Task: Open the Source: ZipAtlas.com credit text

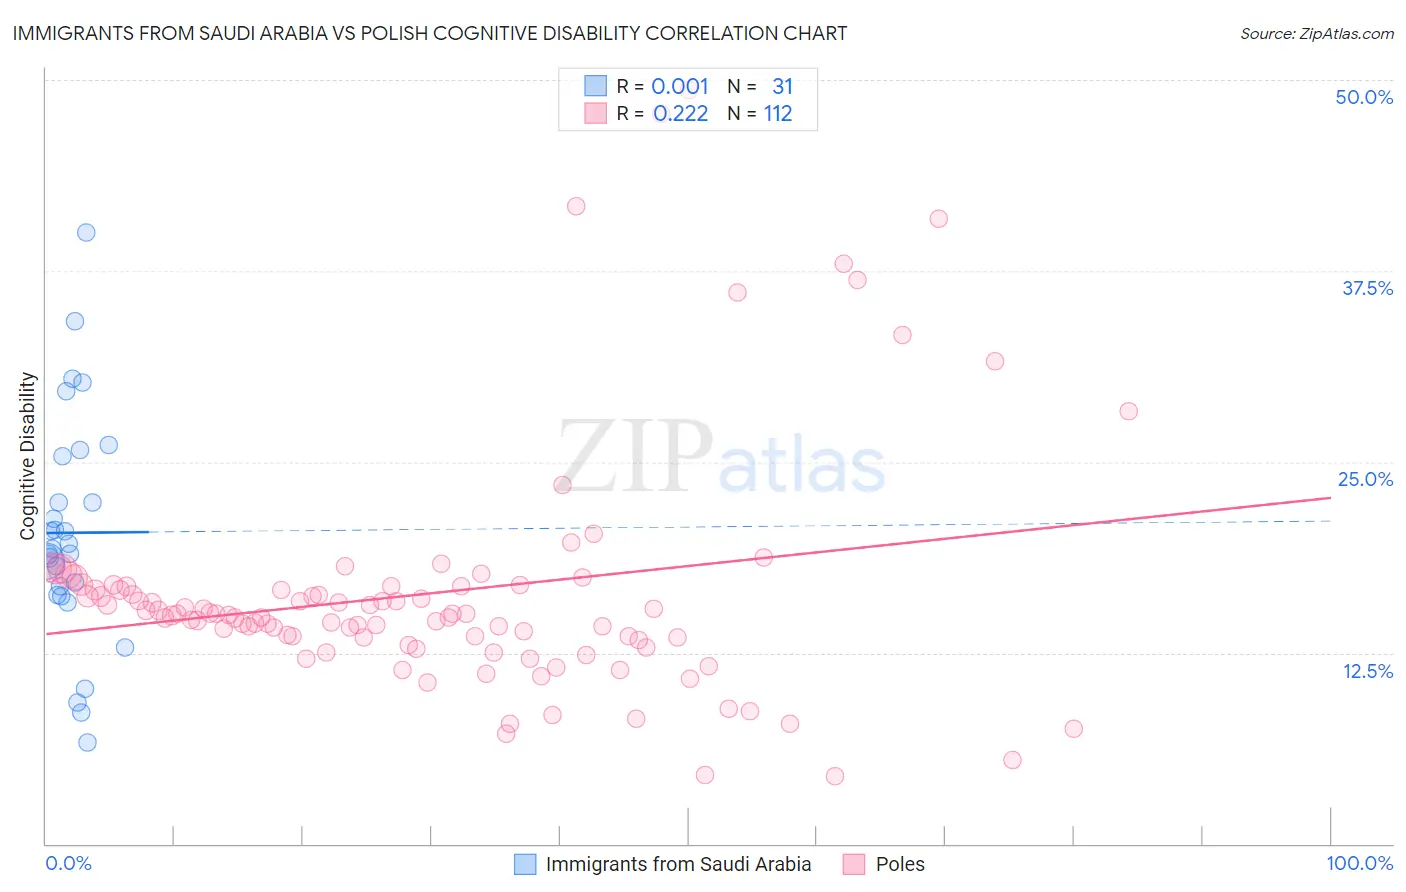Action: (x=1317, y=33)
